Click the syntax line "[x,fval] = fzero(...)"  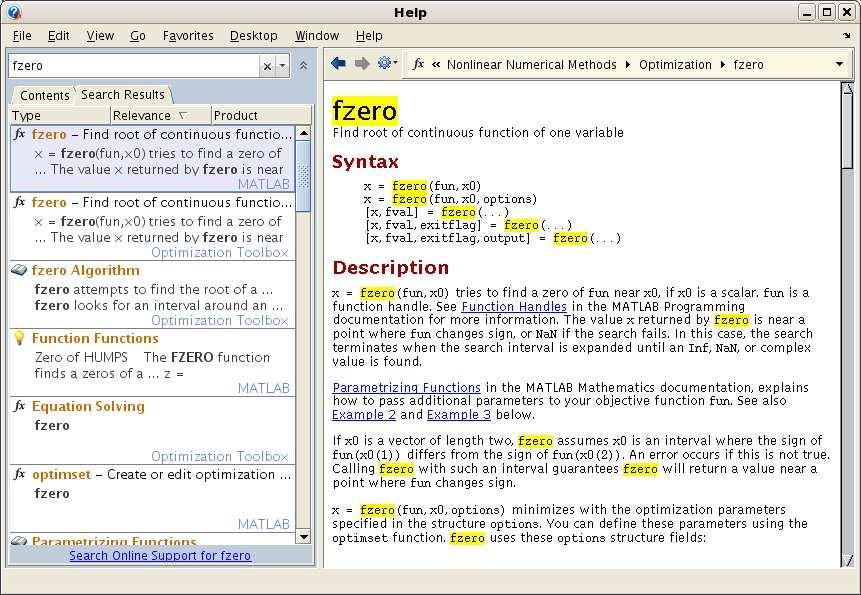pyautogui.click(x=437, y=212)
